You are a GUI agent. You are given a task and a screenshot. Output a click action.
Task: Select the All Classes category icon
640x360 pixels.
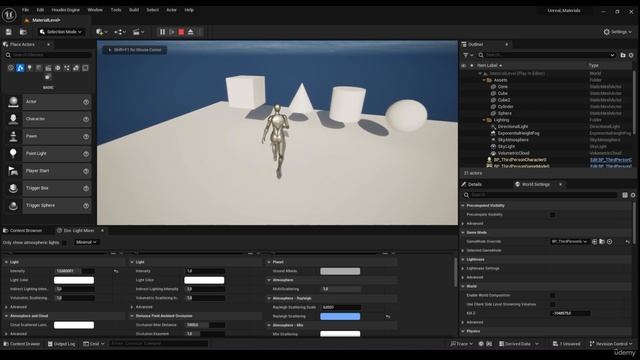[85, 68]
